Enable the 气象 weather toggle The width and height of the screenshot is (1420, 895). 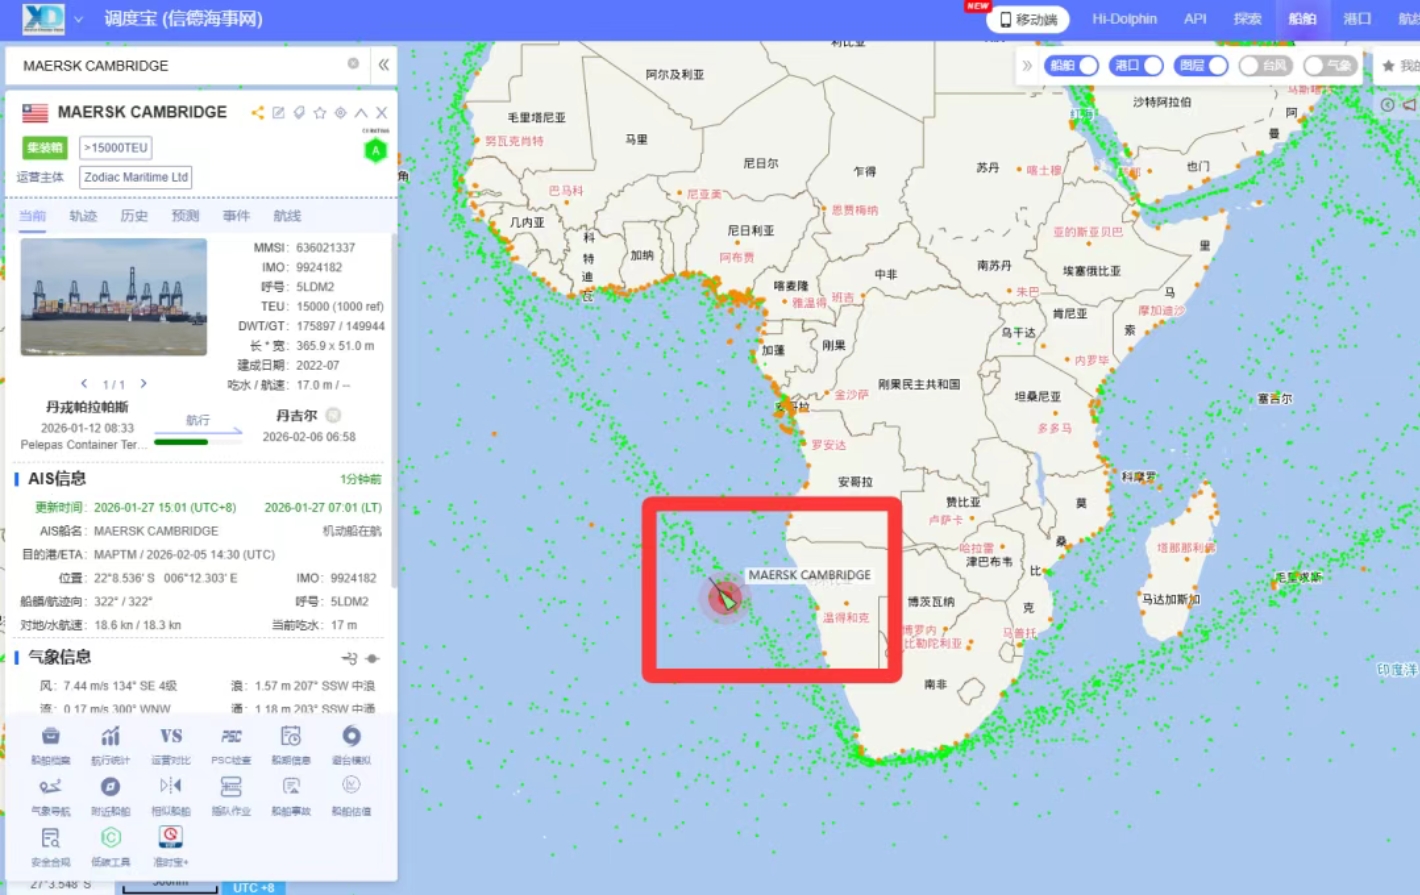tap(1329, 66)
